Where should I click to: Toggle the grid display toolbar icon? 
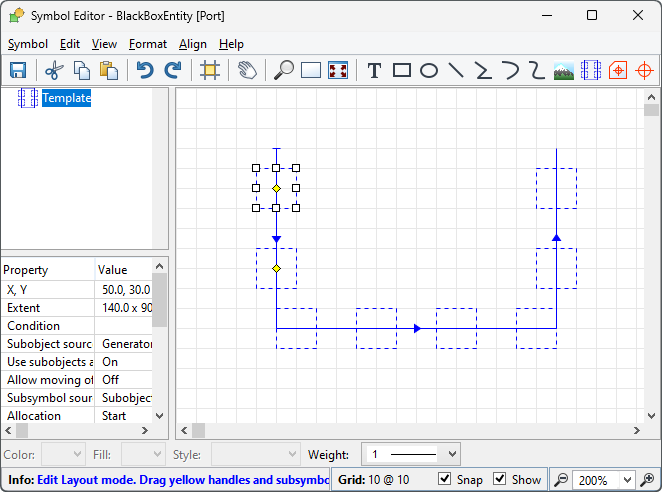(209, 70)
